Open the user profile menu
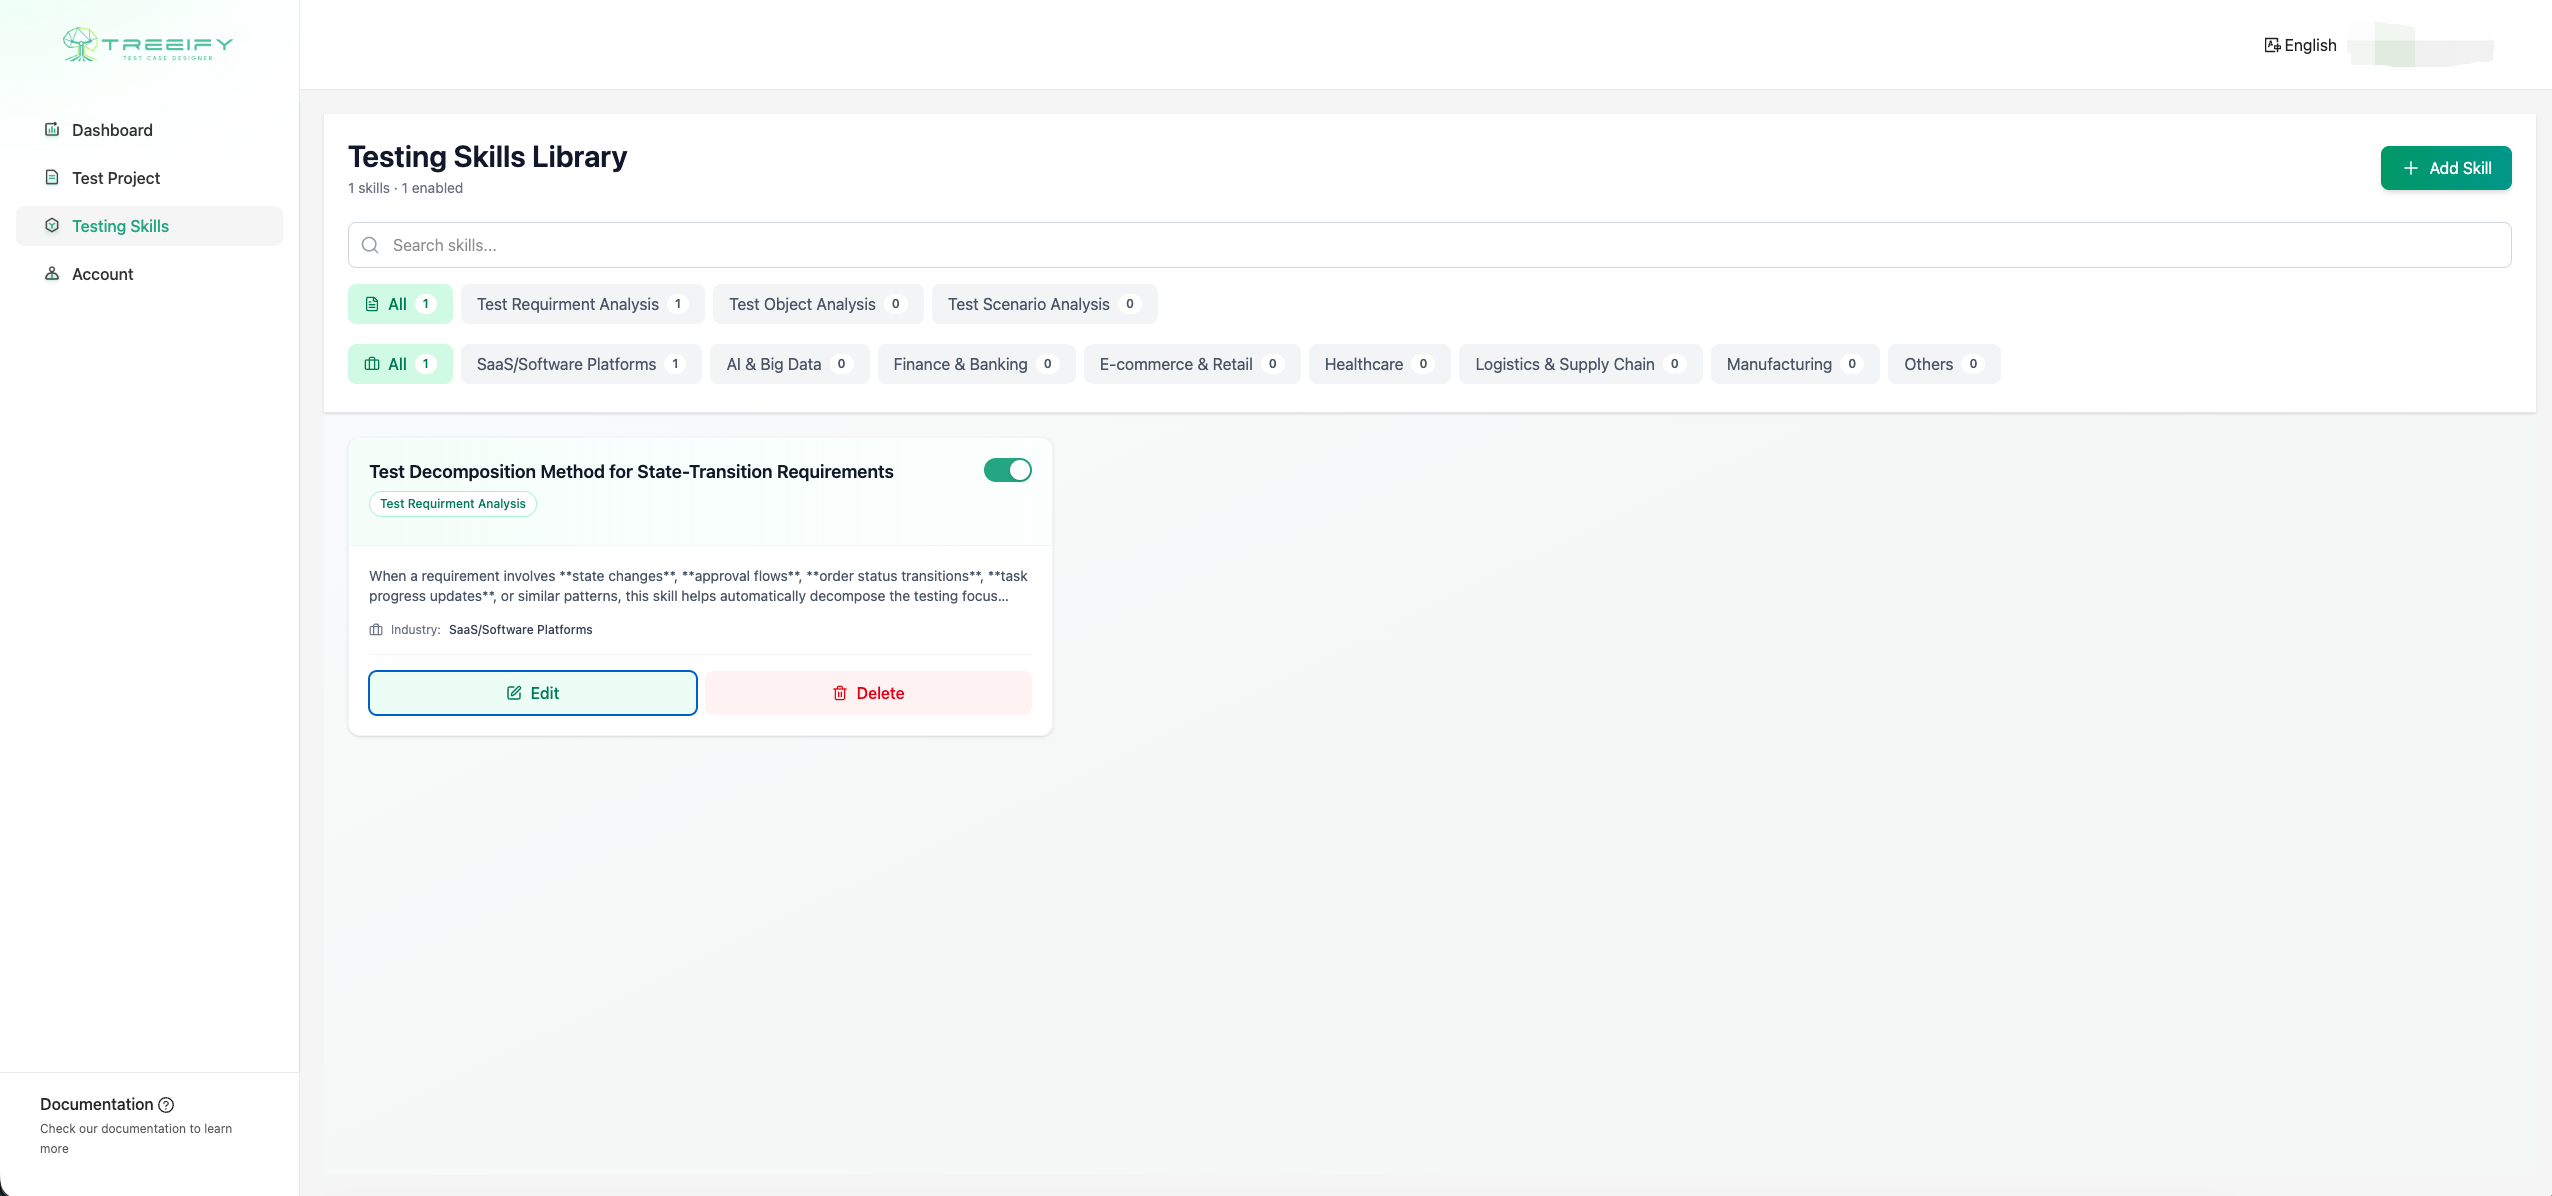2552x1196 pixels. 2420,45
